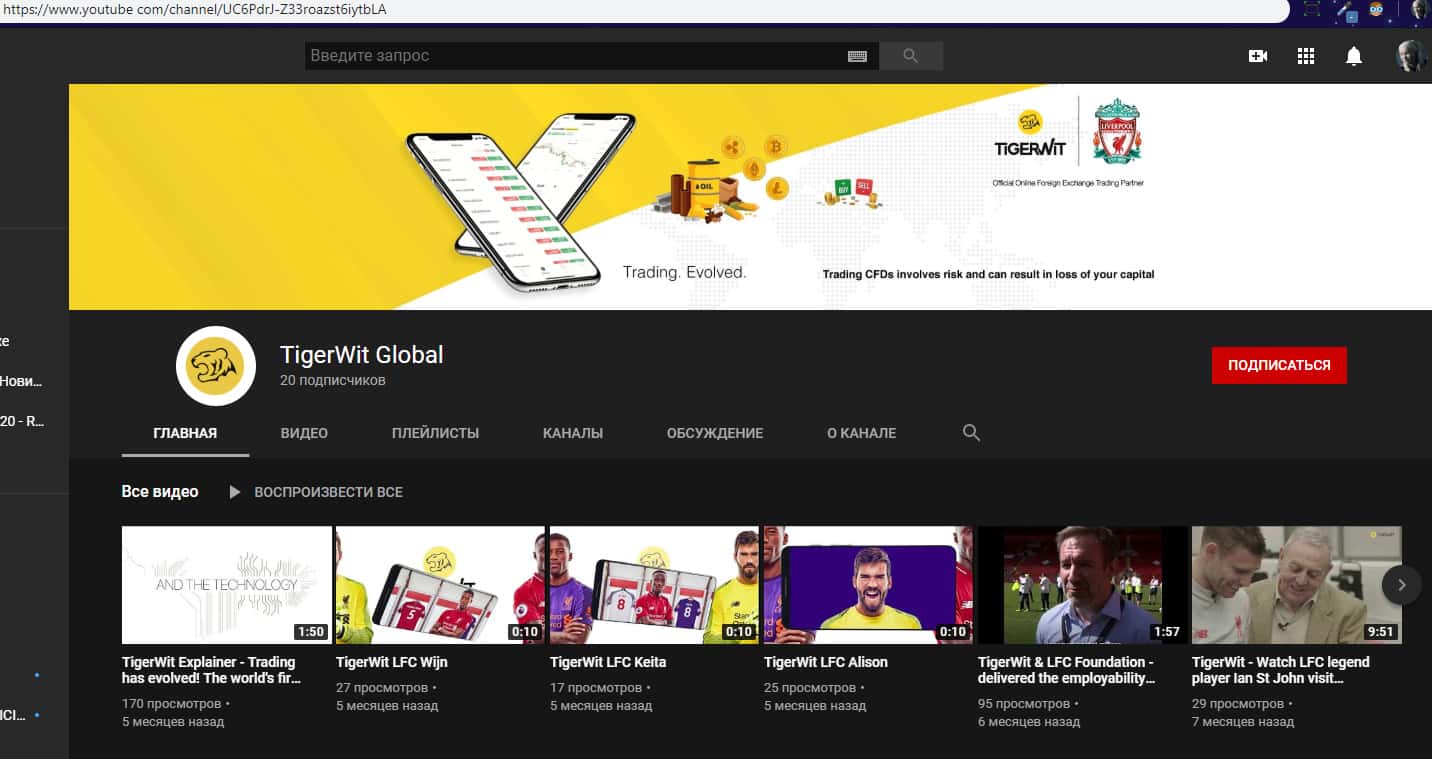View the О КАНАЛЕ tab
This screenshot has height=759, width=1432.
pyautogui.click(x=861, y=433)
